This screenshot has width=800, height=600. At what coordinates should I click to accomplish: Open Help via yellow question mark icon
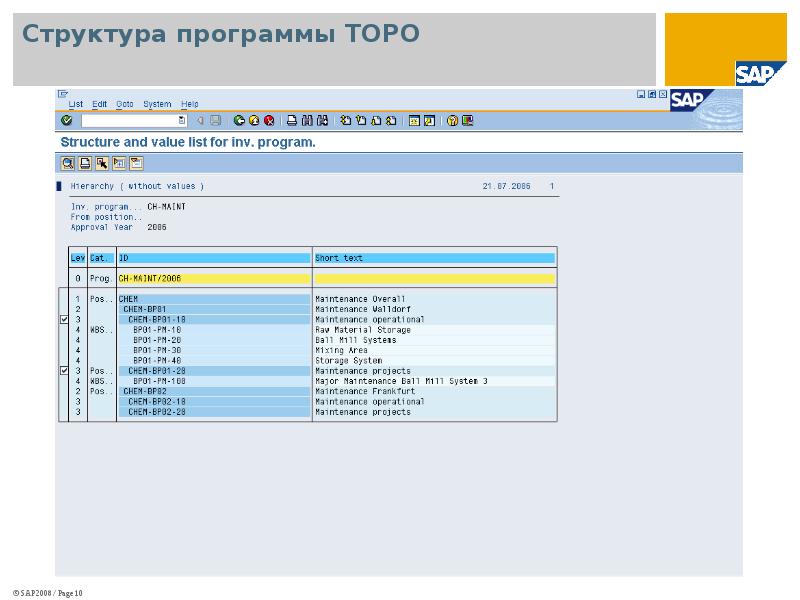pyautogui.click(x=453, y=120)
